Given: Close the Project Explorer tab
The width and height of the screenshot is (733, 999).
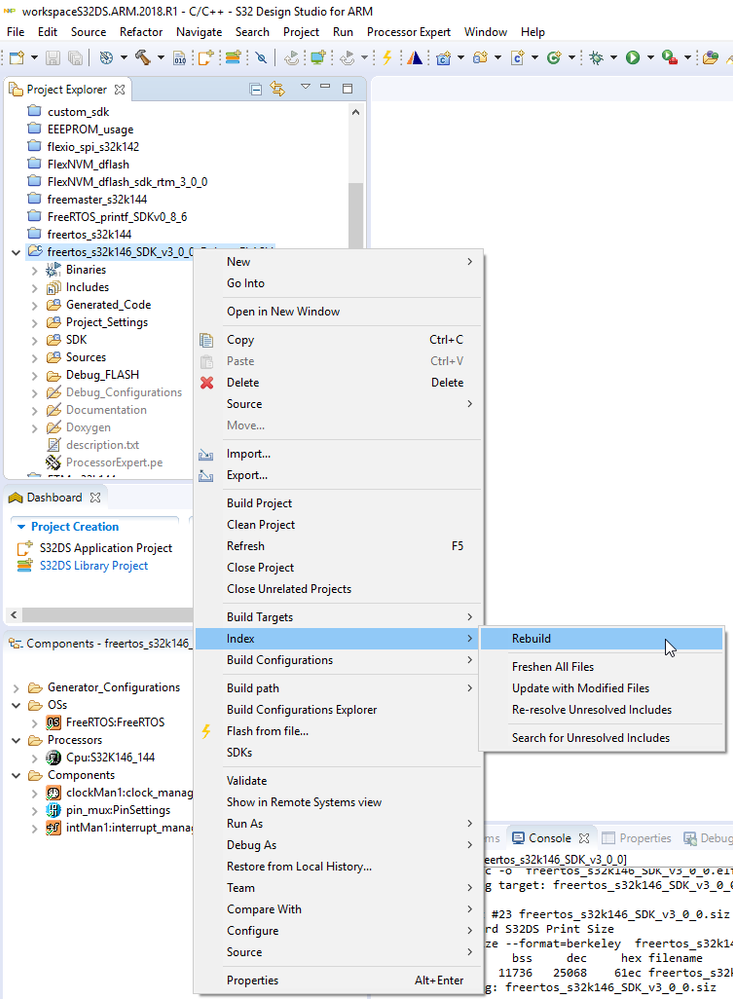Looking at the screenshot, I should (120, 90).
